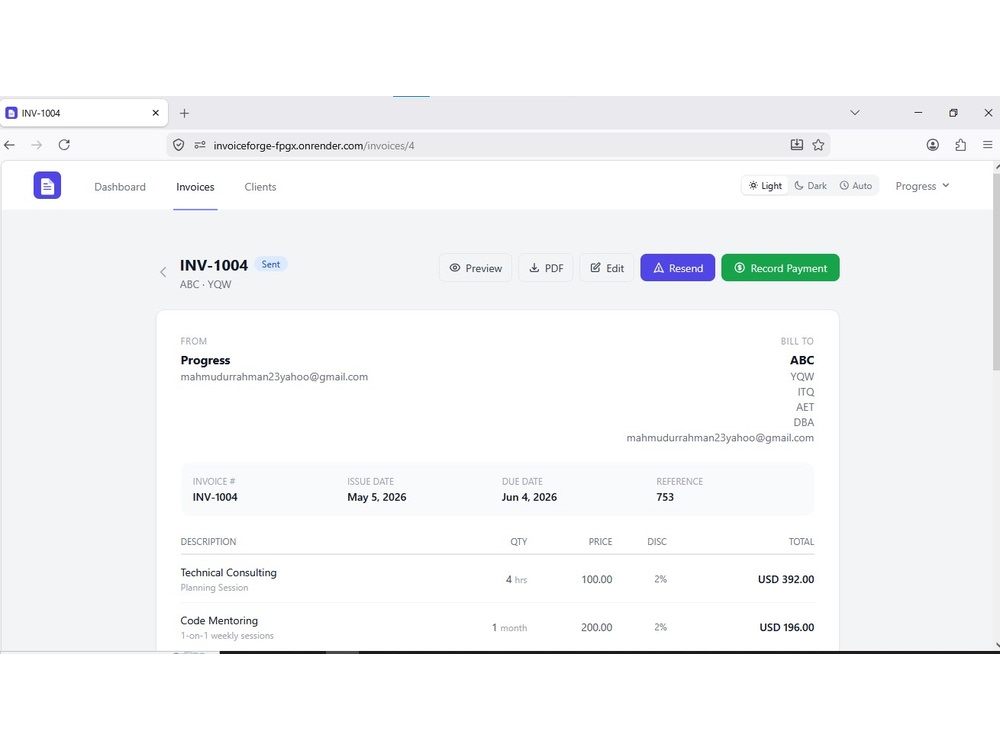Expand the list all tabs chevron
Viewport: 1000px width, 750px height.
point(855,112)
